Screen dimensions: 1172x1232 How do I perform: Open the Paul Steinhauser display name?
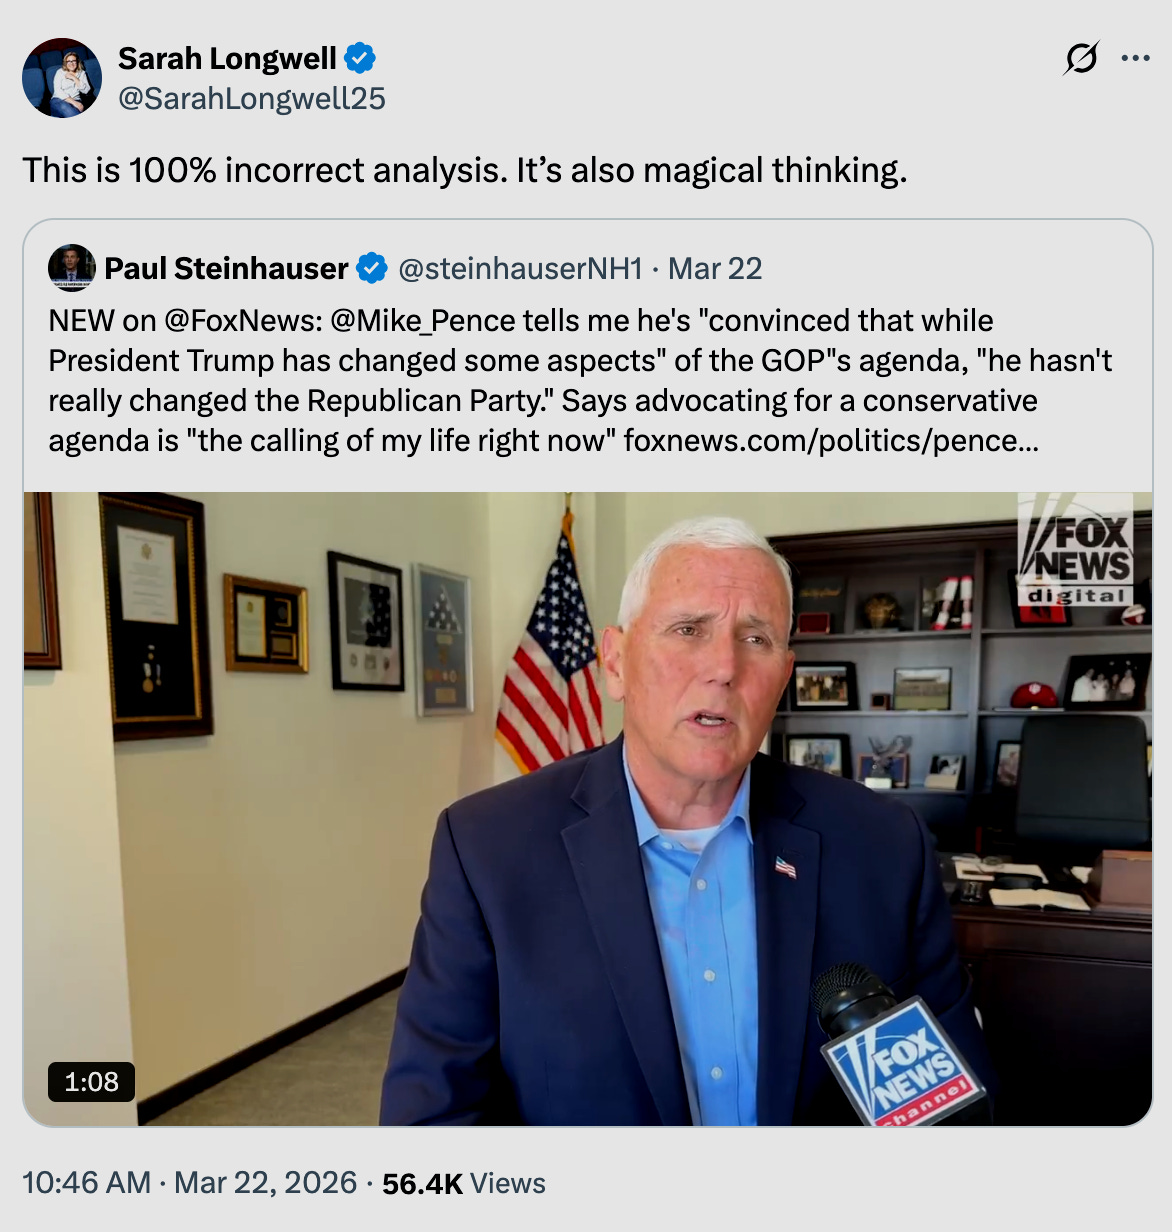[x=226, y=268]
